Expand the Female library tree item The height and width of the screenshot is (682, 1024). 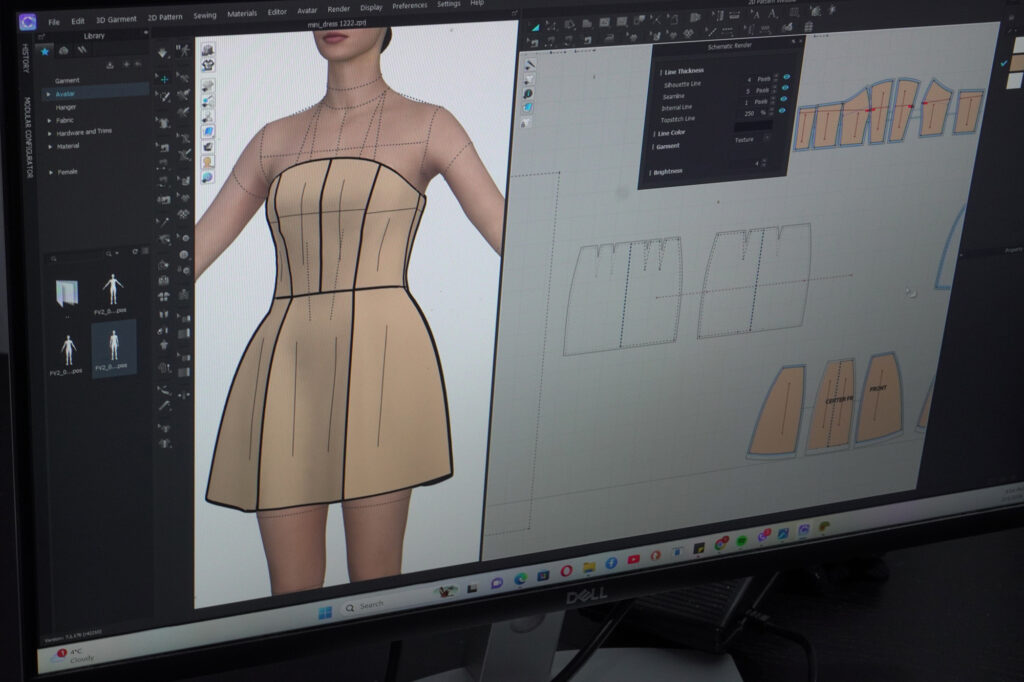[x=51, y=172]
